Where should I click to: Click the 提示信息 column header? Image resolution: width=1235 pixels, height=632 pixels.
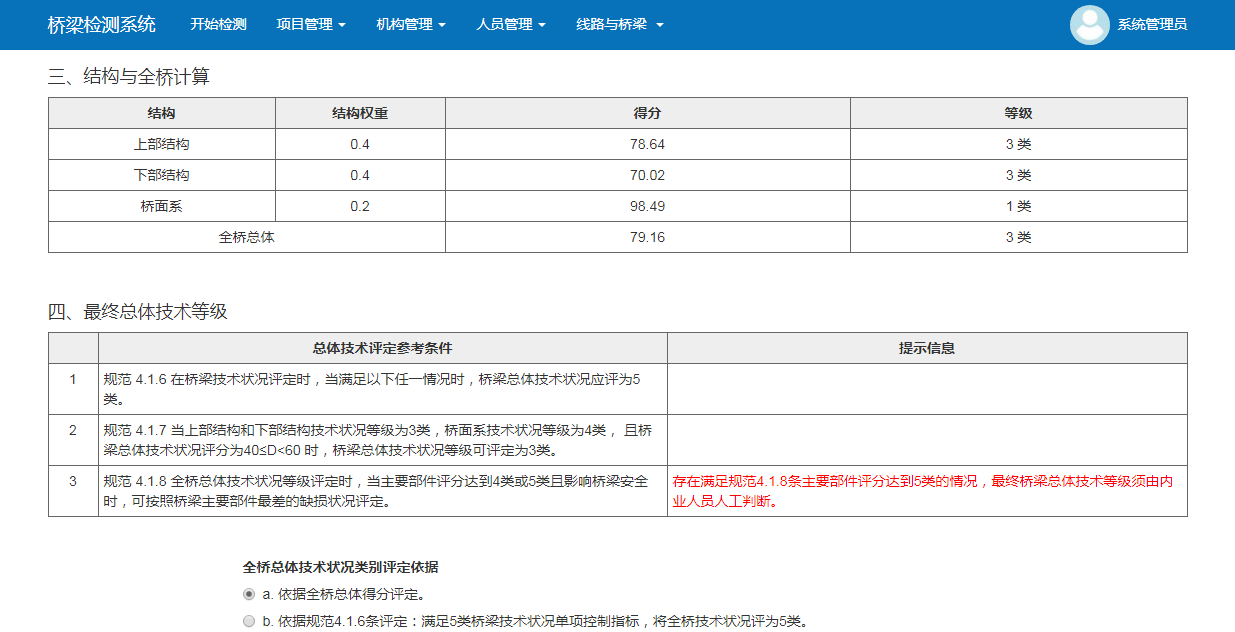[926, 348]
